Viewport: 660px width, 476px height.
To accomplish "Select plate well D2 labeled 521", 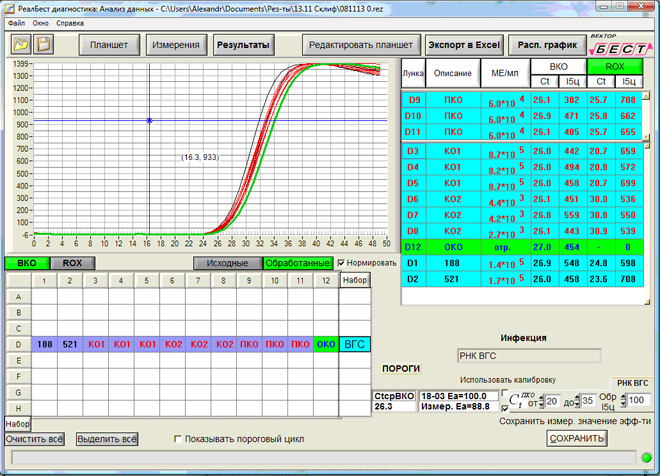I will [70, 344].
